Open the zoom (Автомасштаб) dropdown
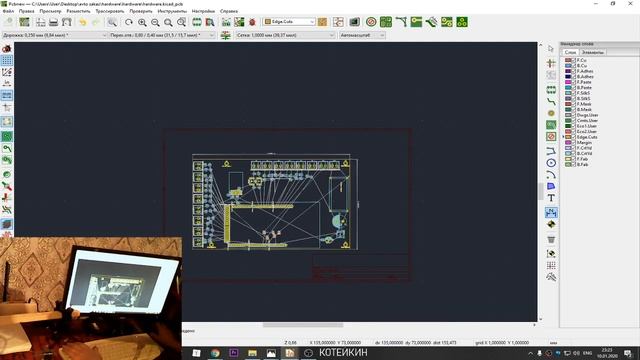This screenshot has width=640, height=360. coord(362,36)
